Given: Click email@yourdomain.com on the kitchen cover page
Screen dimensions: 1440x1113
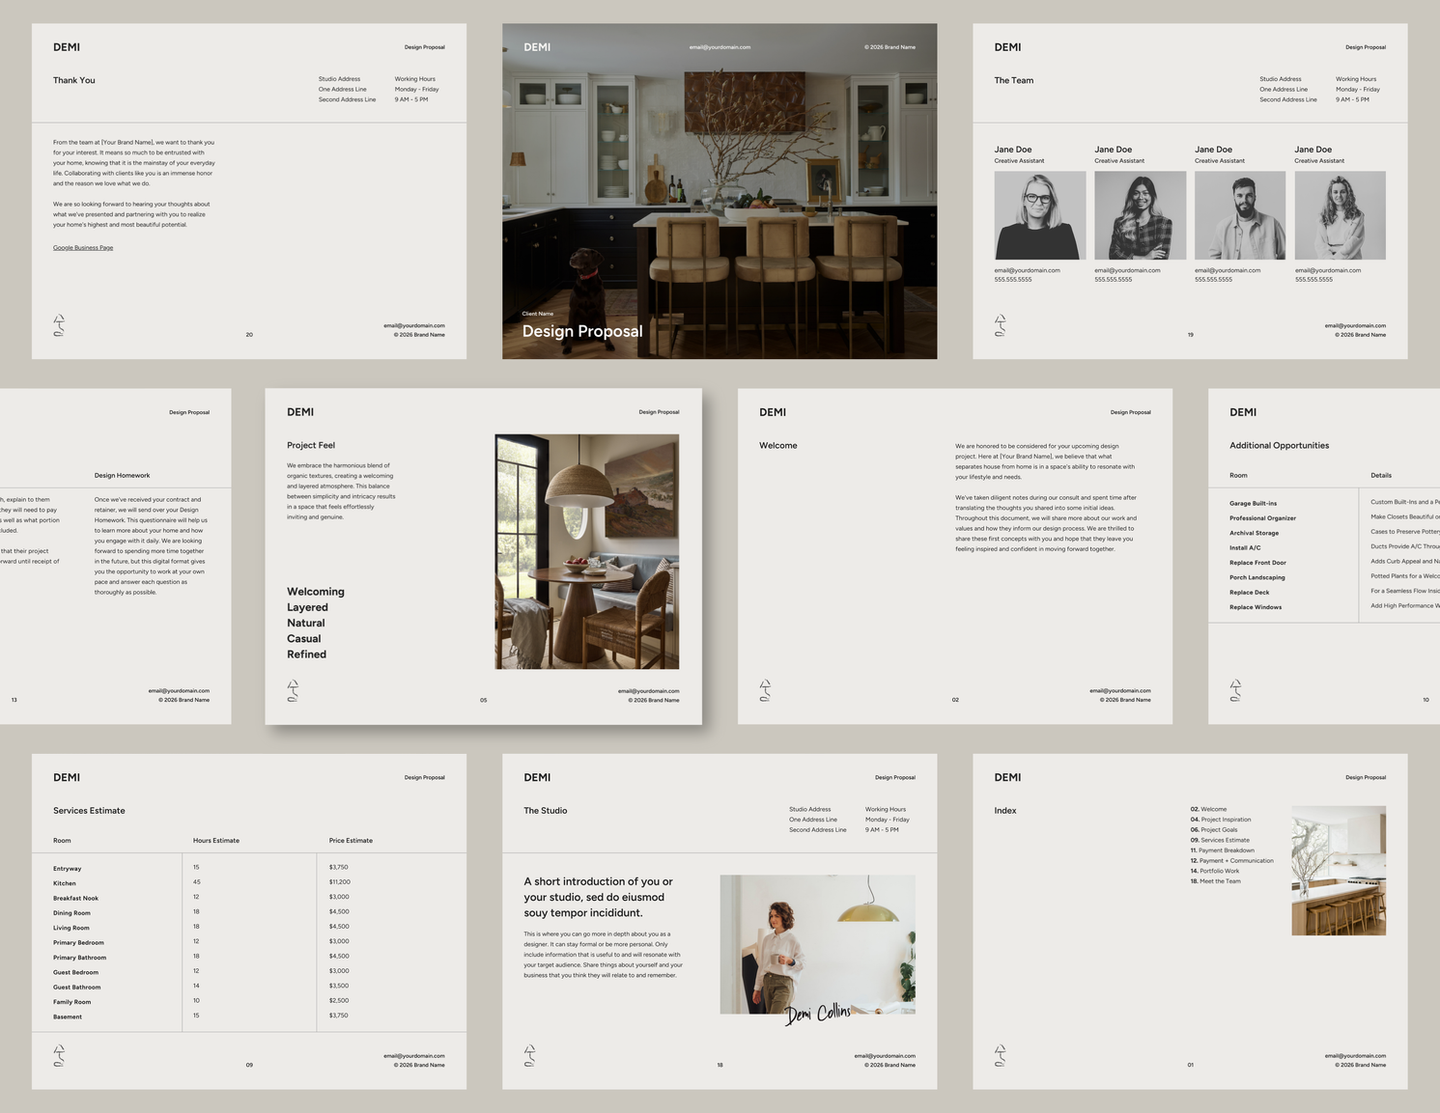Looking at the screenshot, I should click(720, 47).
